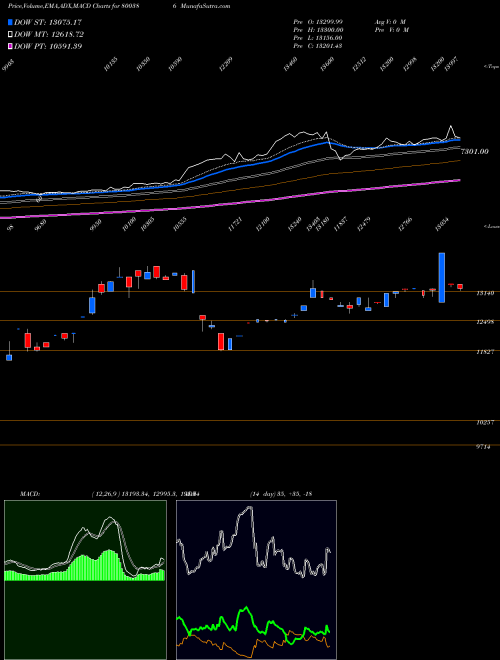This screenshot has height=660, width=500.
Task: Click the 'Avg V: 0 M' text
Action: tap(390, 22)
